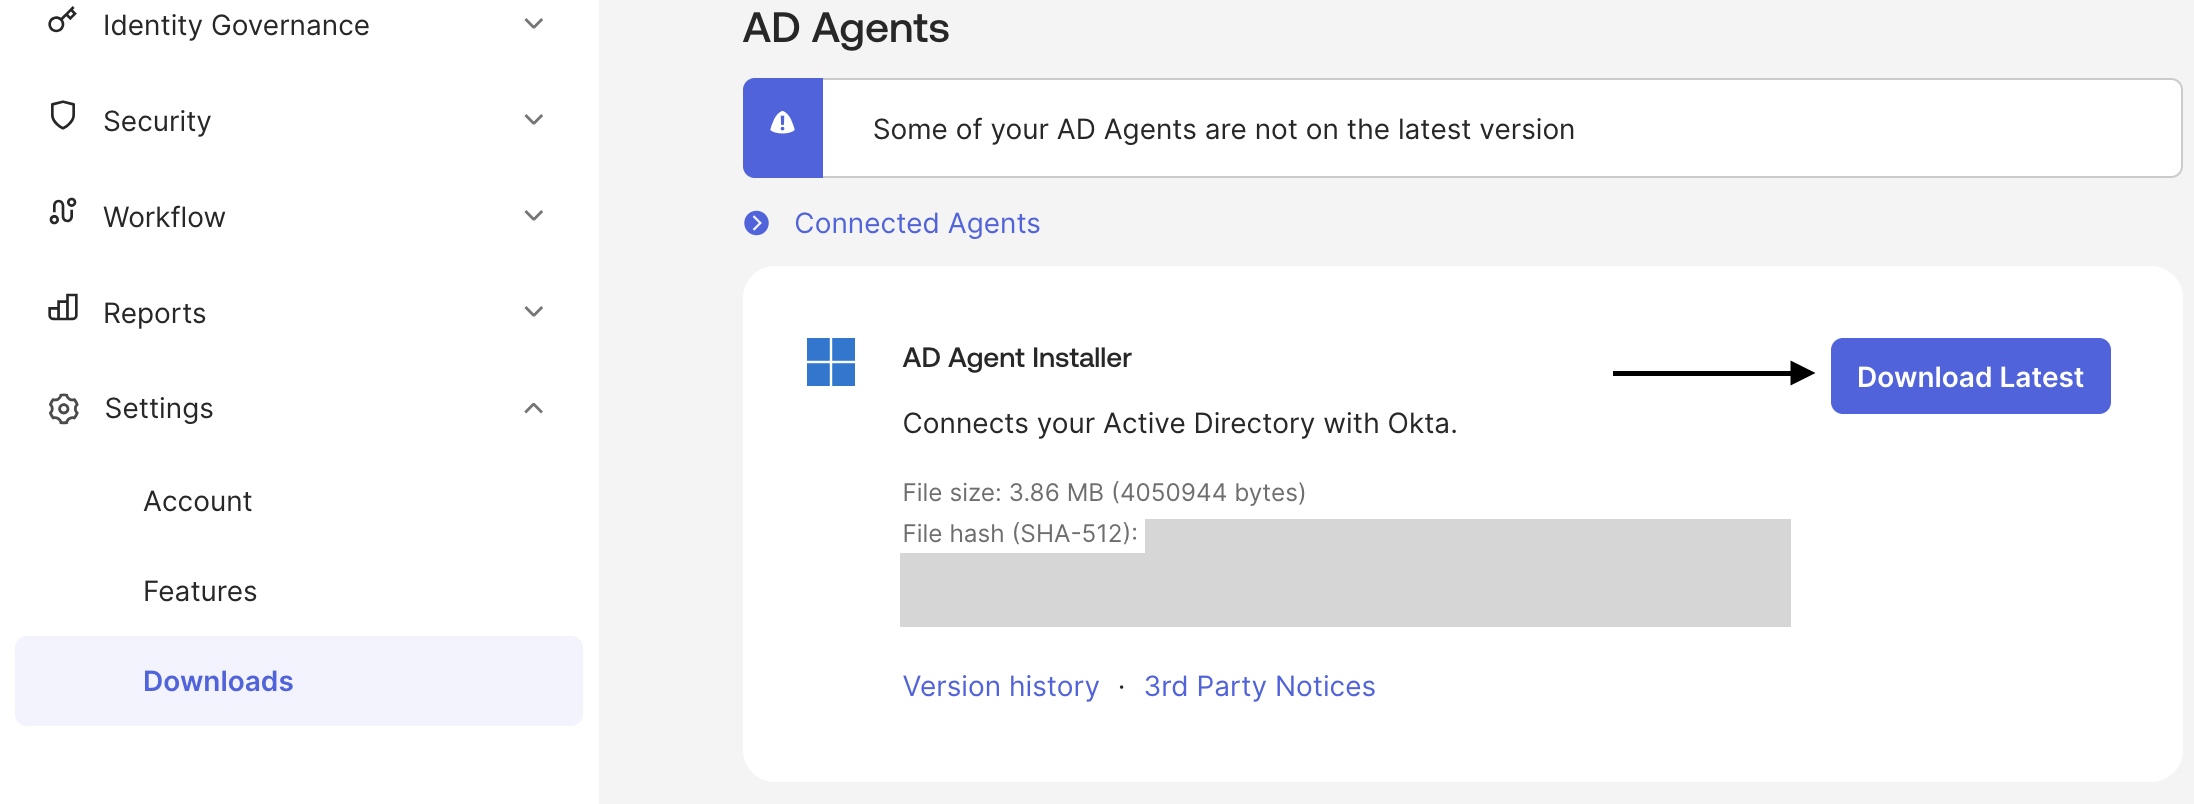
Task: Open the Version history link
Action: [1001, 686]
